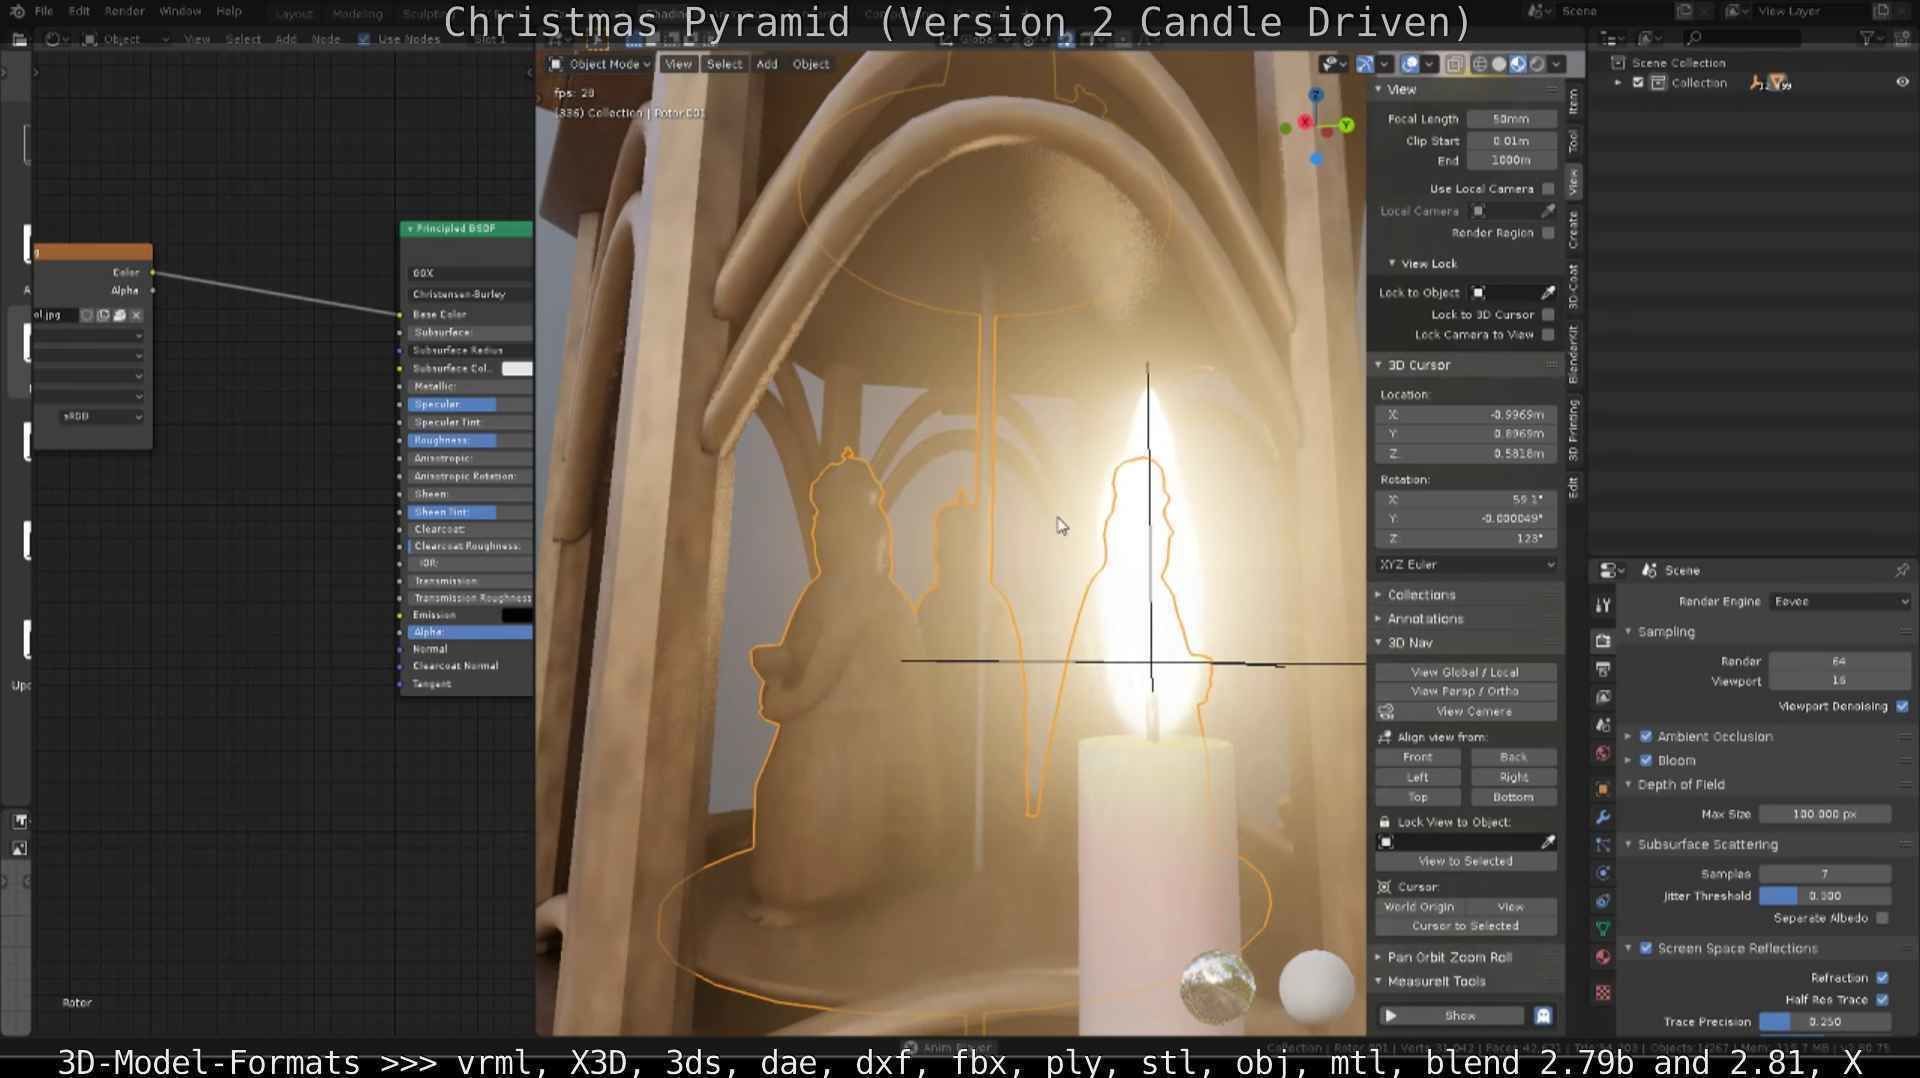1920x1078 pixels.
Task: Open the object visibility and selectability popover
Action: point(1331,64)
